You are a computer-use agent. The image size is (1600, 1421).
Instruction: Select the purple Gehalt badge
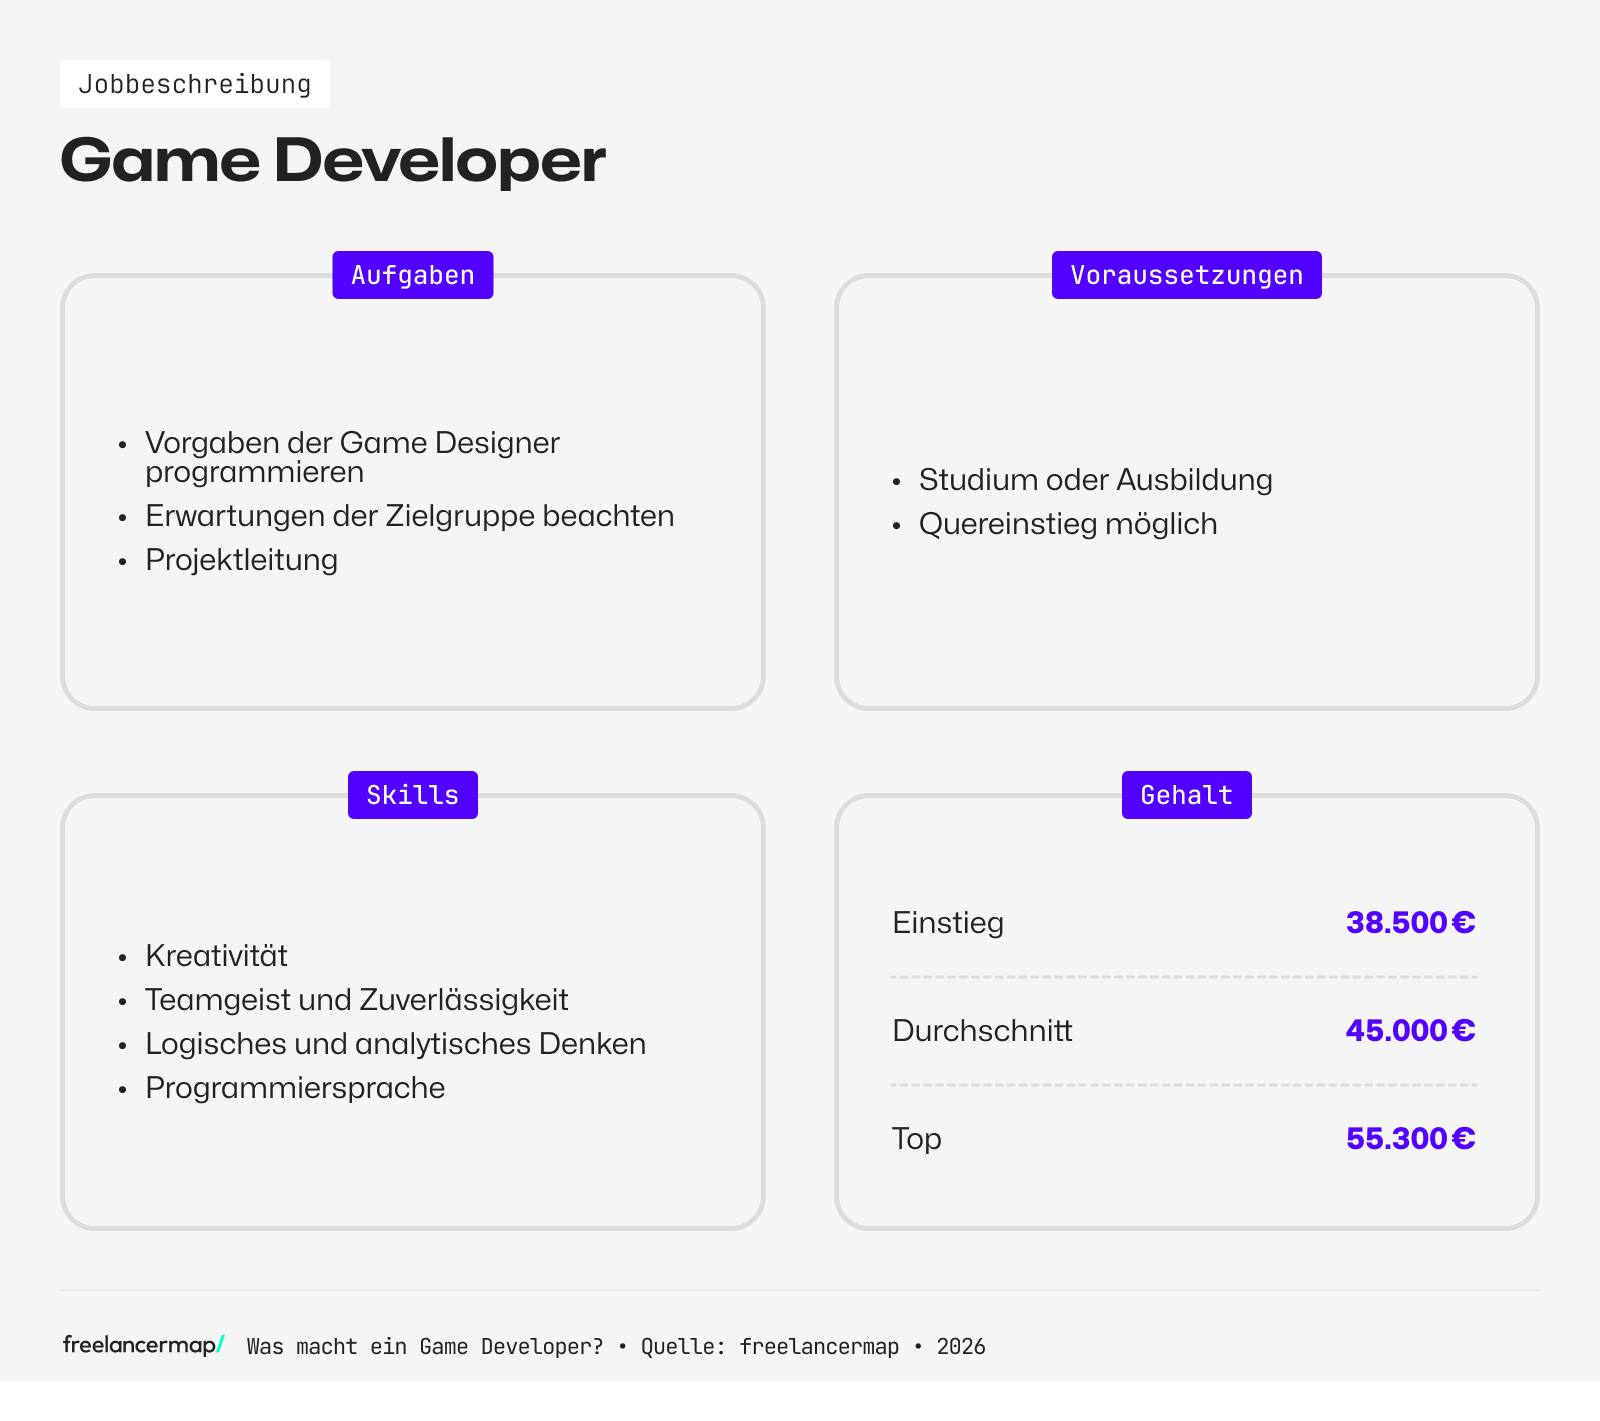click(x=1186, y=794)
